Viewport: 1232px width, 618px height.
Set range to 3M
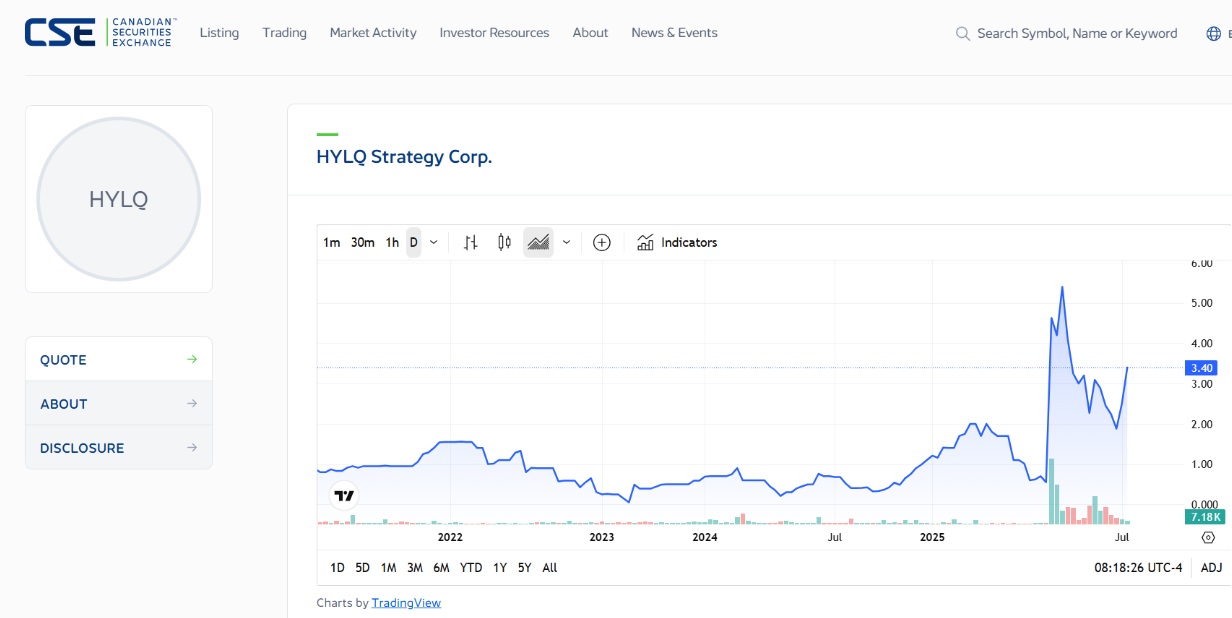(414, 567)
